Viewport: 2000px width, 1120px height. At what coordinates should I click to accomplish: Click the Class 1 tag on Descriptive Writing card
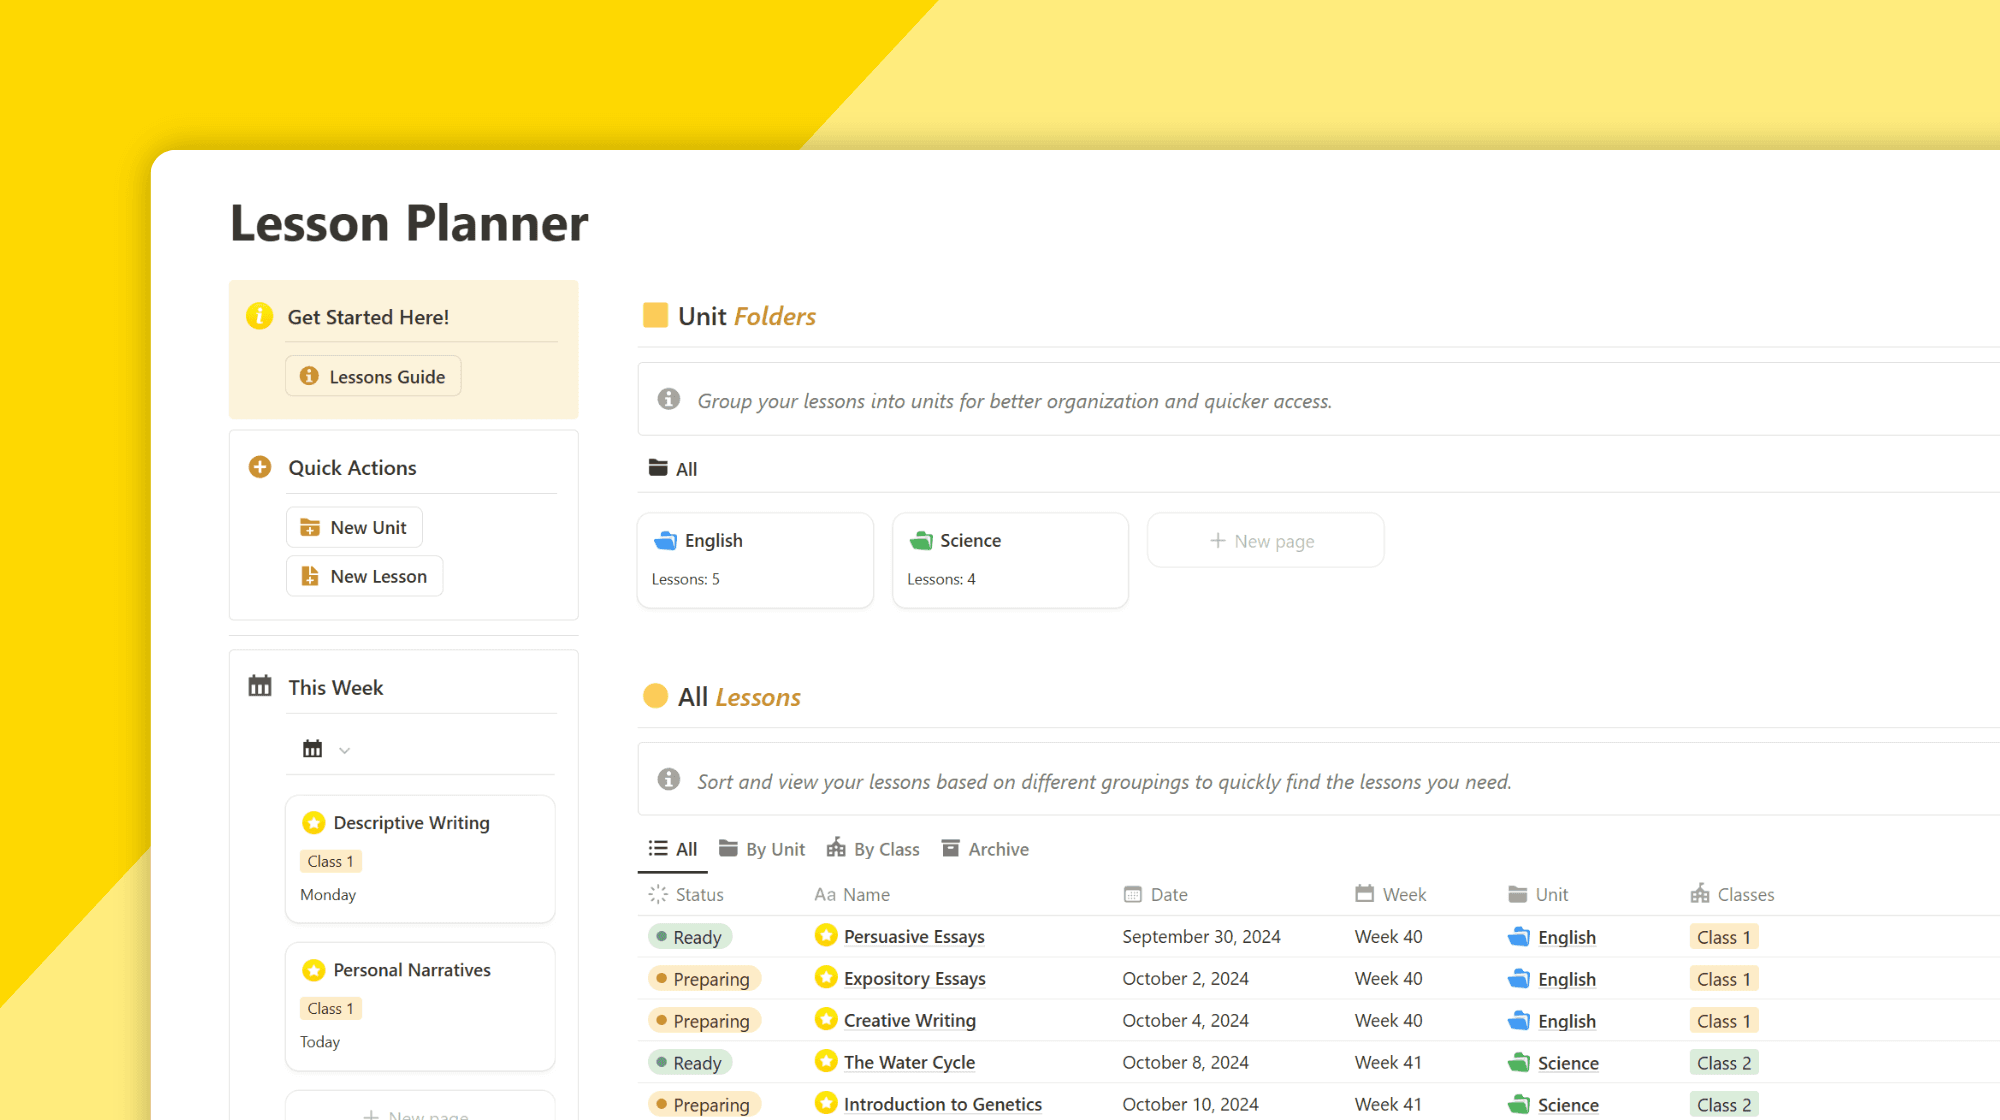[330, 861]
